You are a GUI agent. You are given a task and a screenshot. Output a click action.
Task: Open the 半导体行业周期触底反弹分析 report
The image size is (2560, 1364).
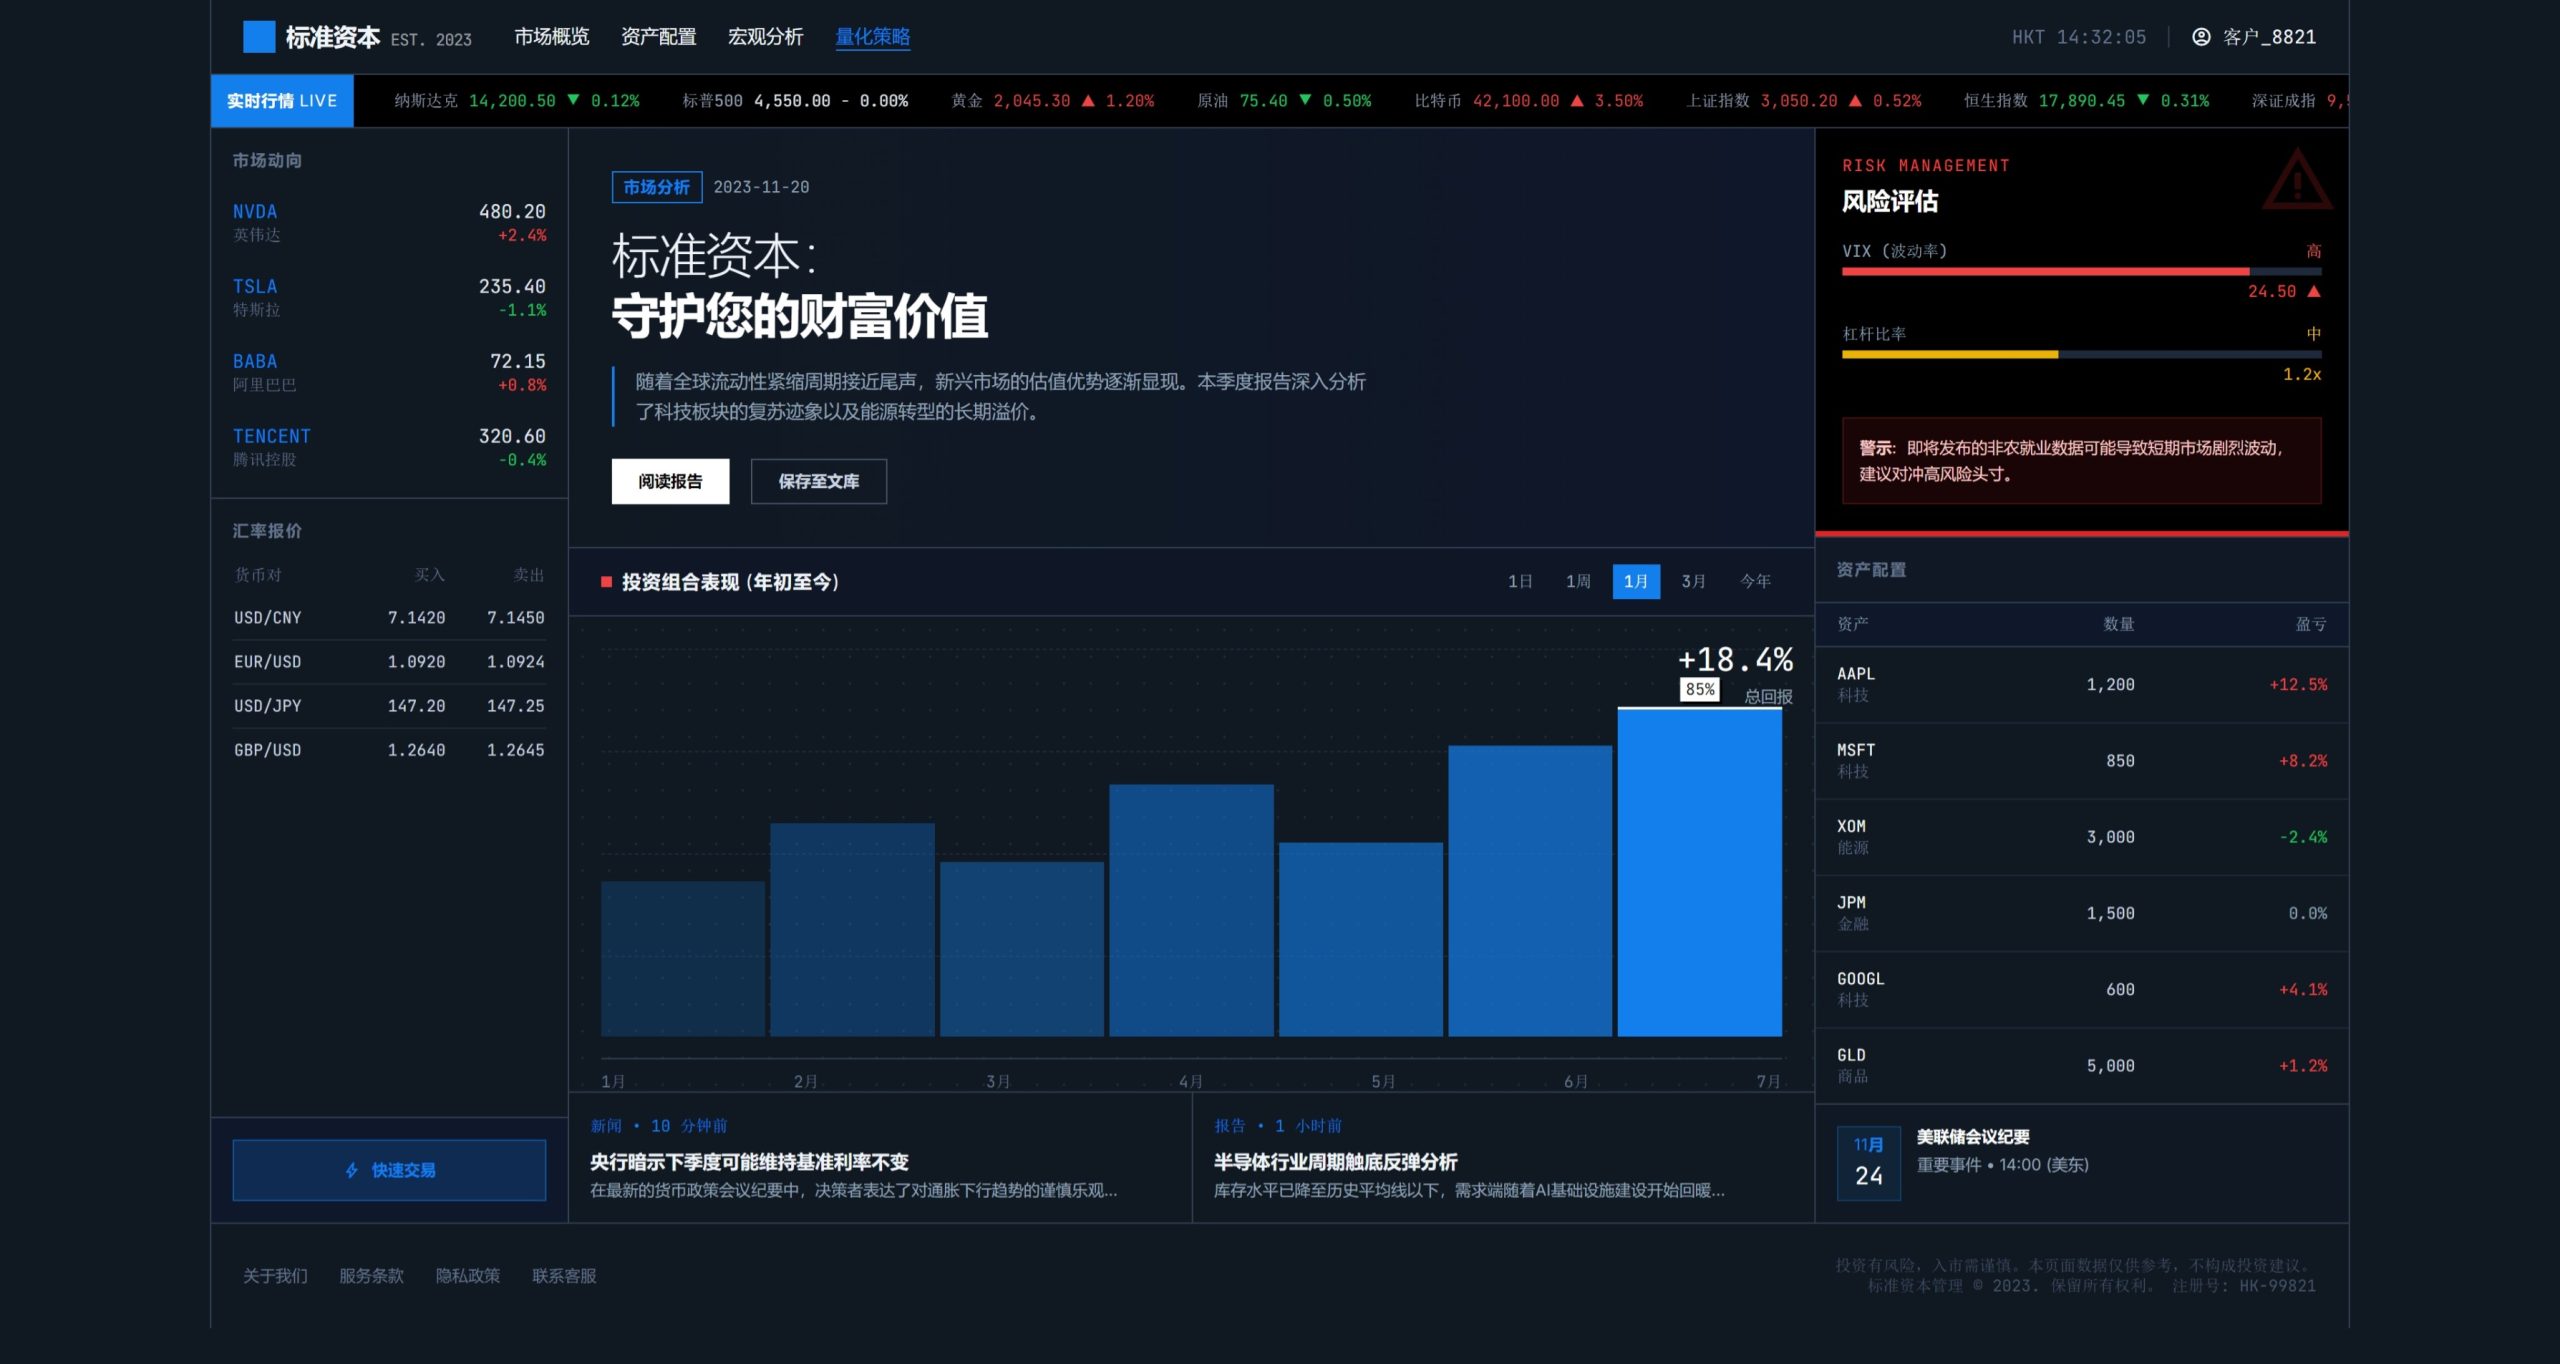coord(1335,1162)
